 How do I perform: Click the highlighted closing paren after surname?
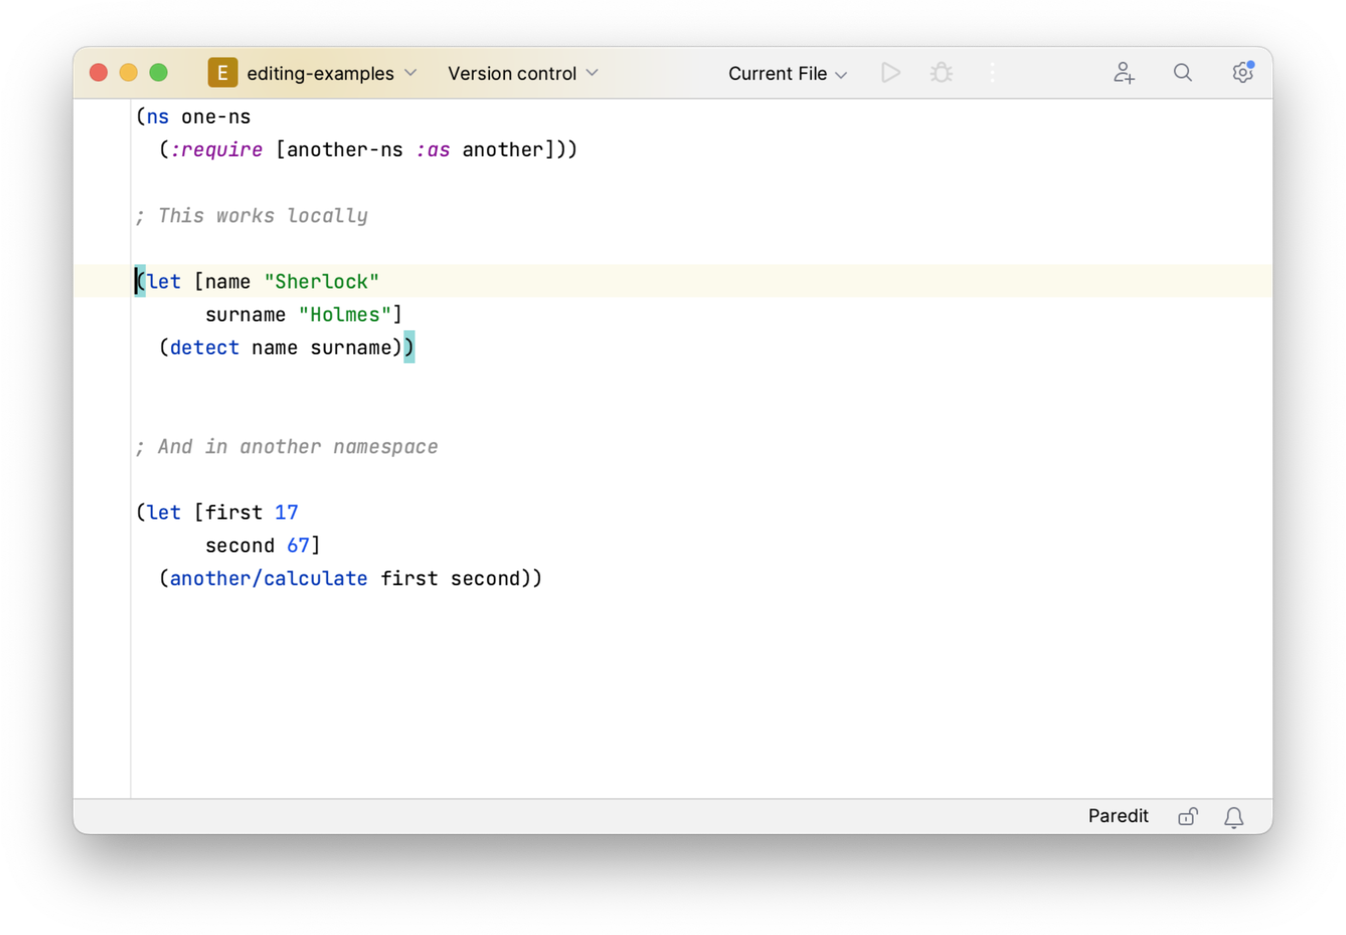tap(409, 348)
